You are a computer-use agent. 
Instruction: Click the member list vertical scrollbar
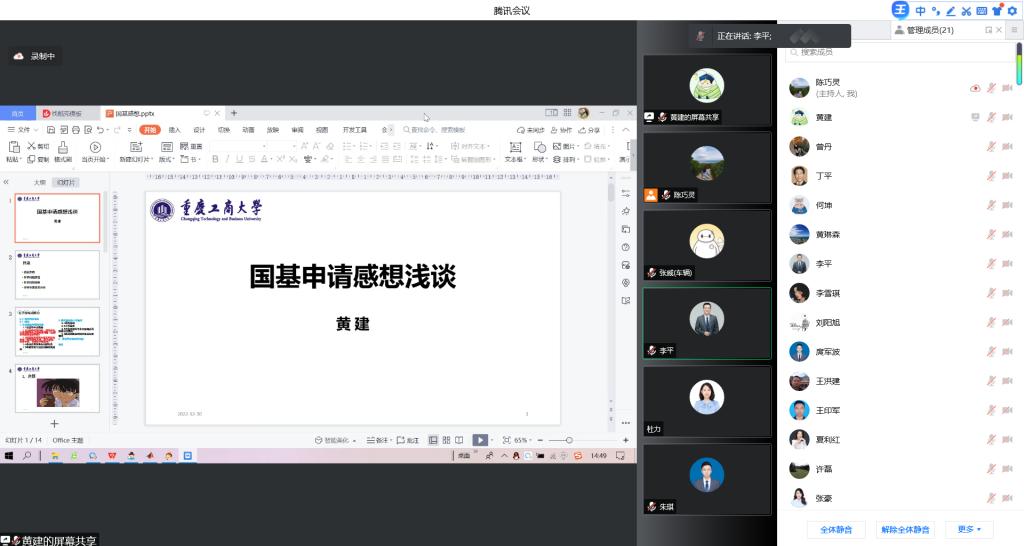tap(1019, 65)
